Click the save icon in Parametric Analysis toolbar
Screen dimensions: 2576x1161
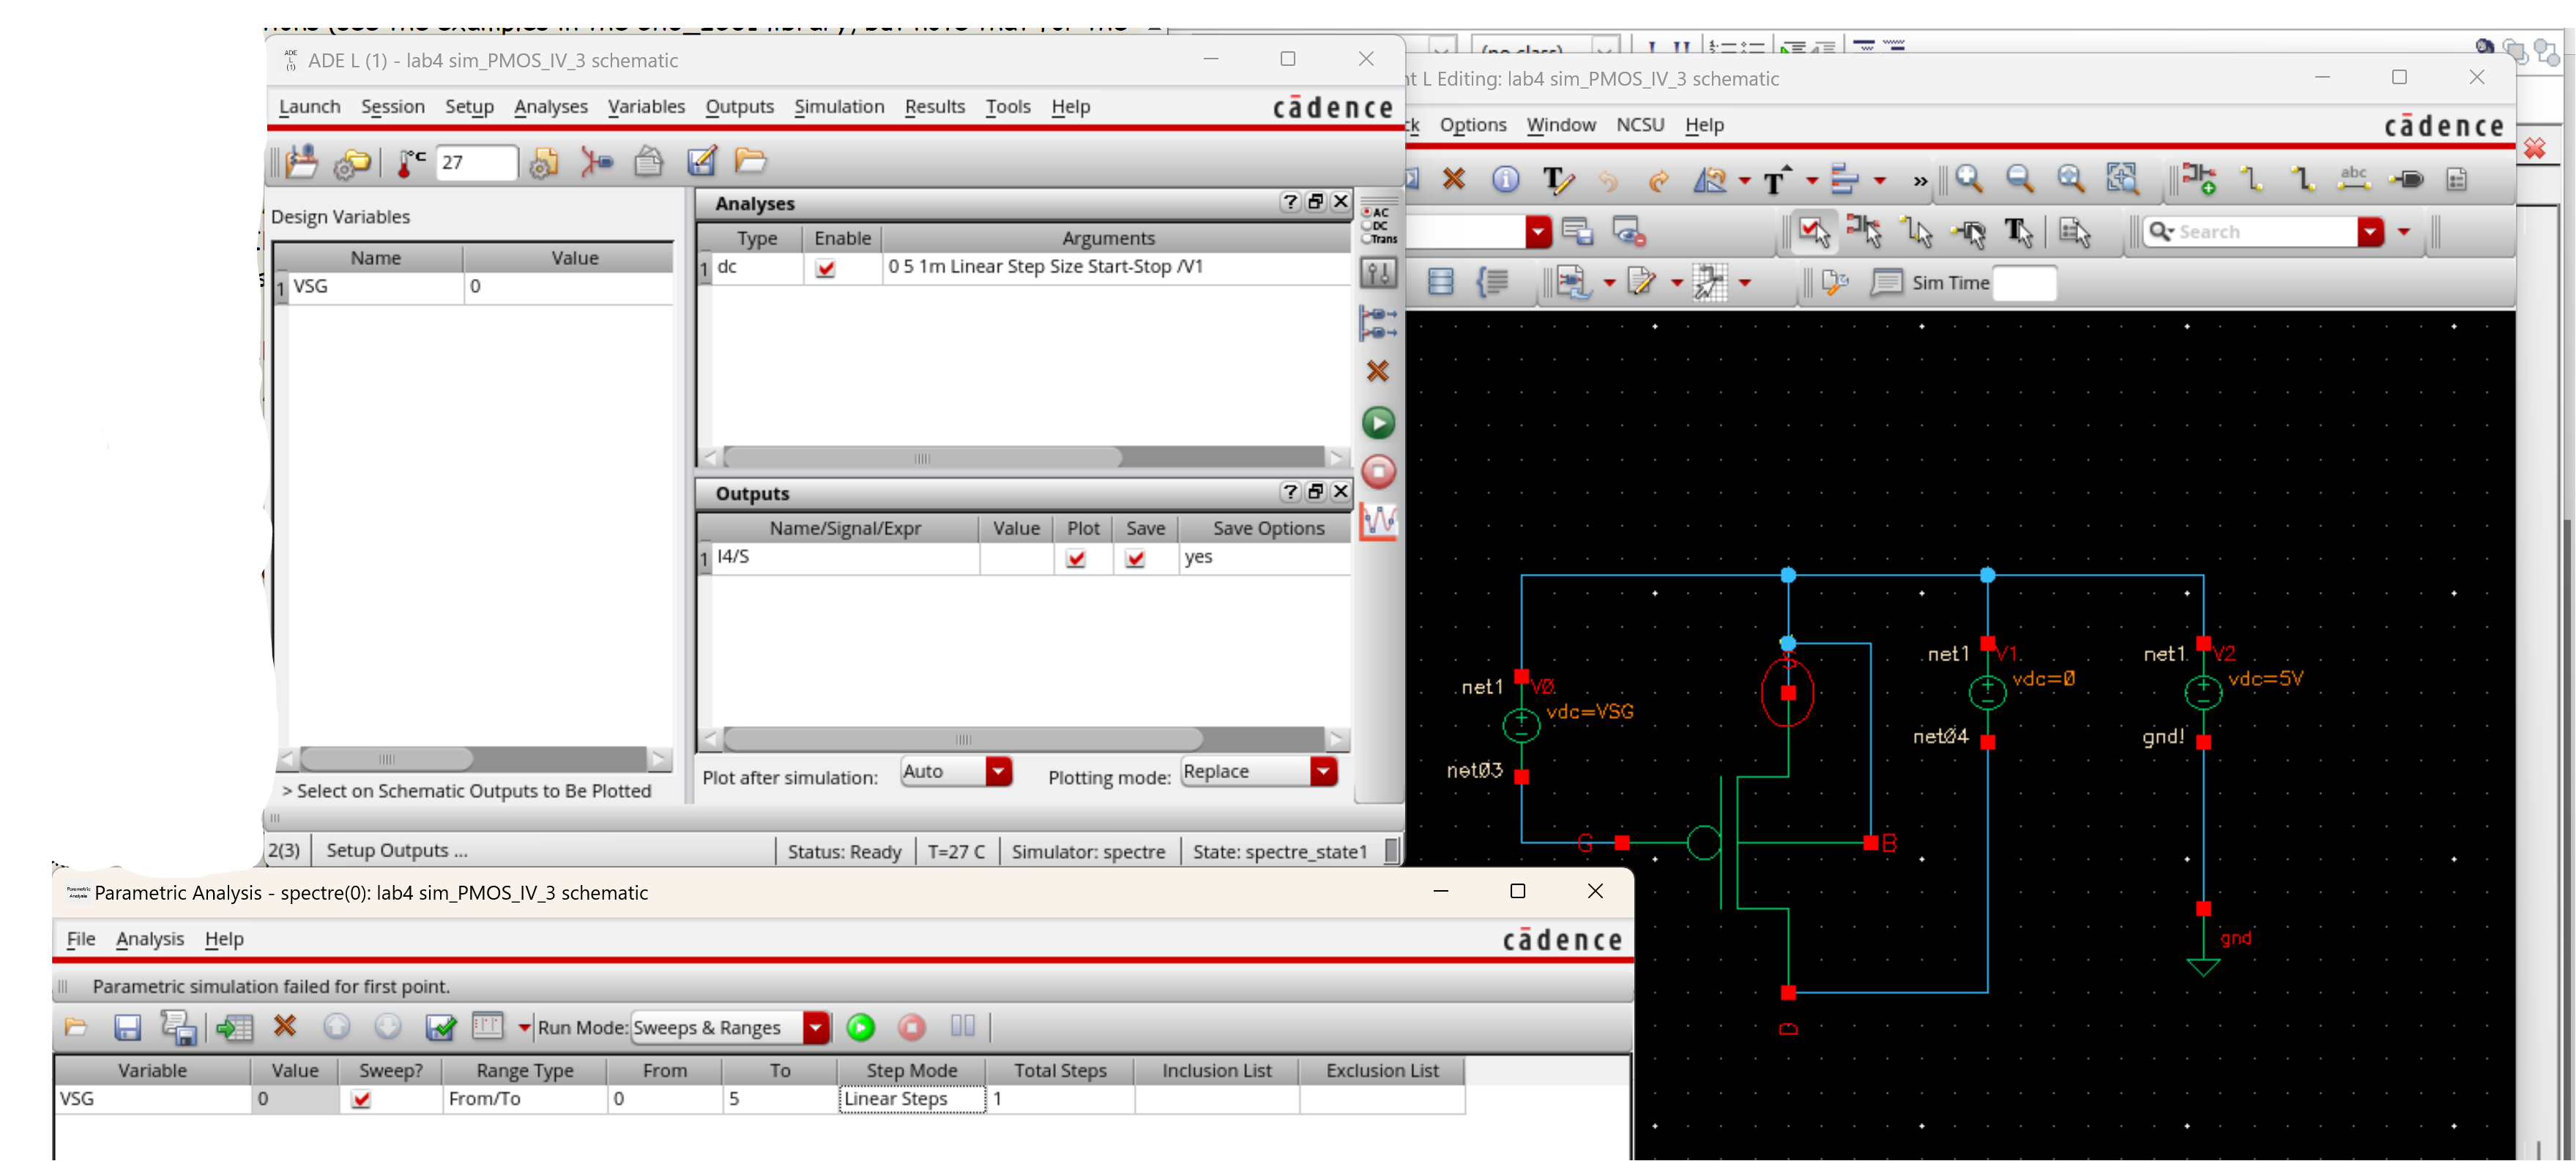[127, 1027]
